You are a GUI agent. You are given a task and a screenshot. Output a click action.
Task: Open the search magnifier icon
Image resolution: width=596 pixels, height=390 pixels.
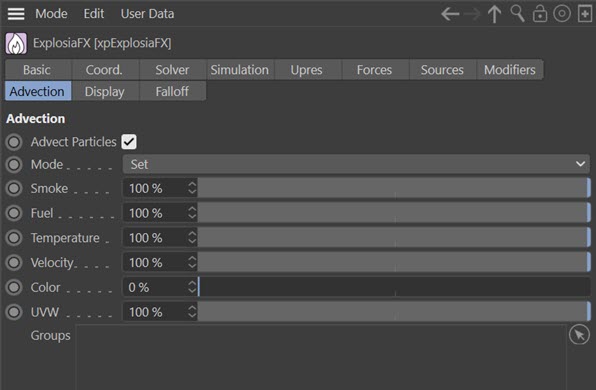(x=517, y=14)
